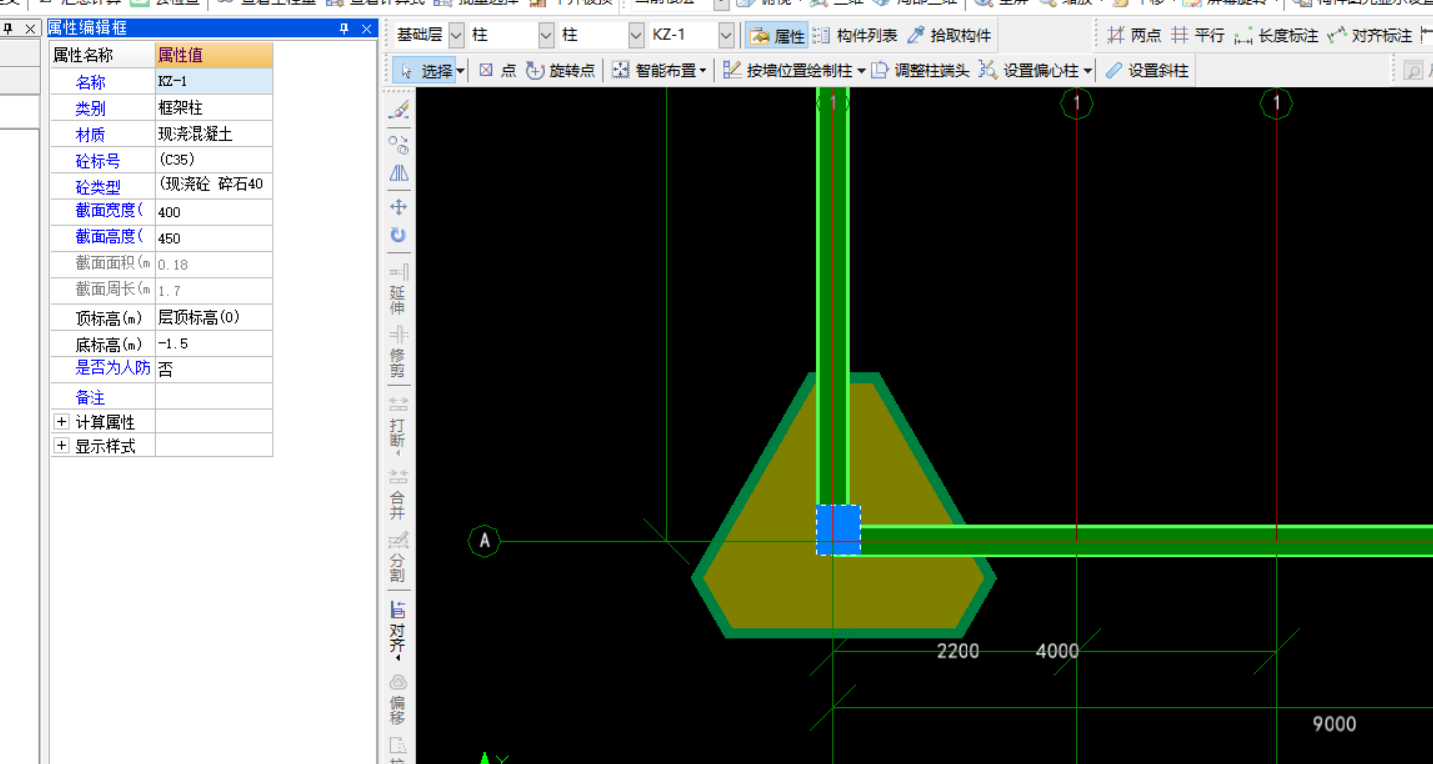Edit the 截面高度 value 450

pyautogui.click(x=214, y=238)
